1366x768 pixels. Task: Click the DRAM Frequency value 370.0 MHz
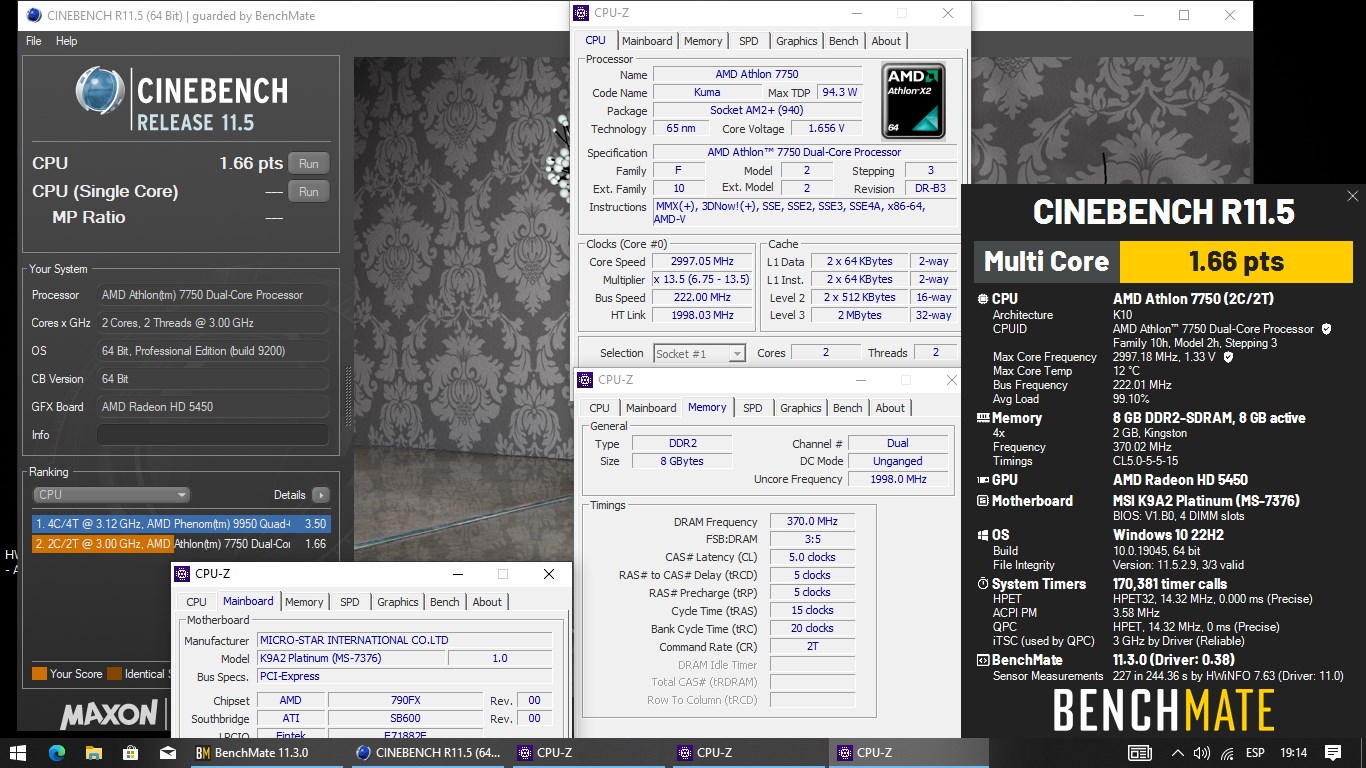[x=813, y=521]
